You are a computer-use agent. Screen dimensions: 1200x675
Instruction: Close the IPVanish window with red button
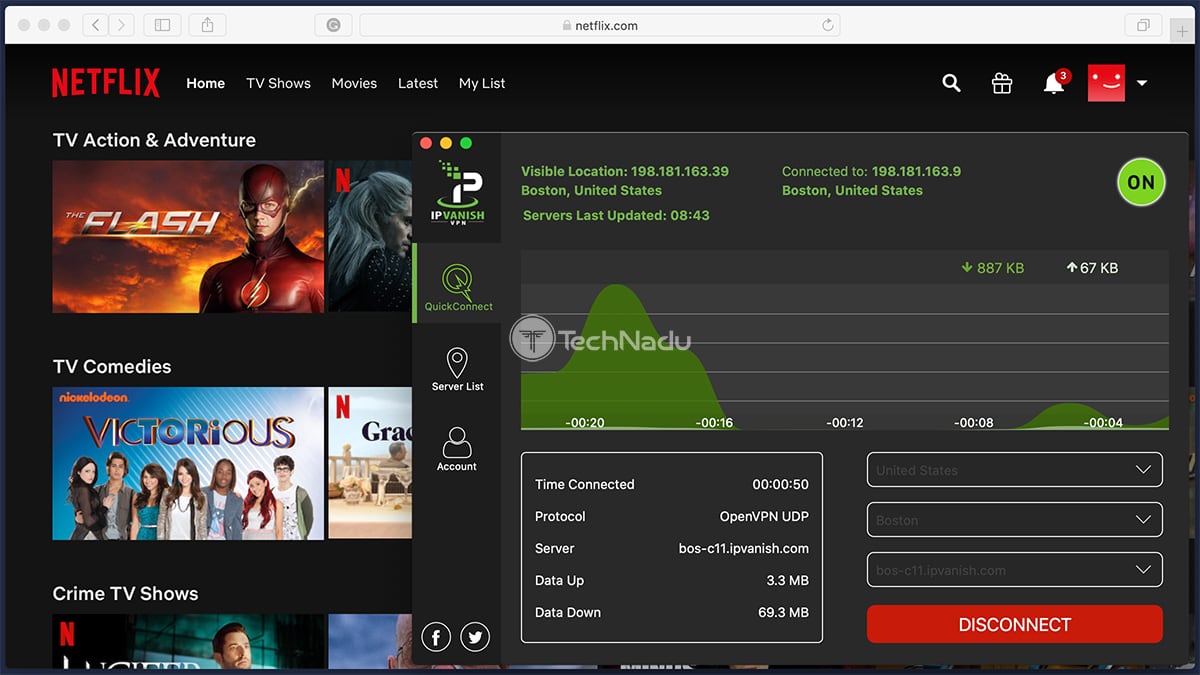[426, 143]
